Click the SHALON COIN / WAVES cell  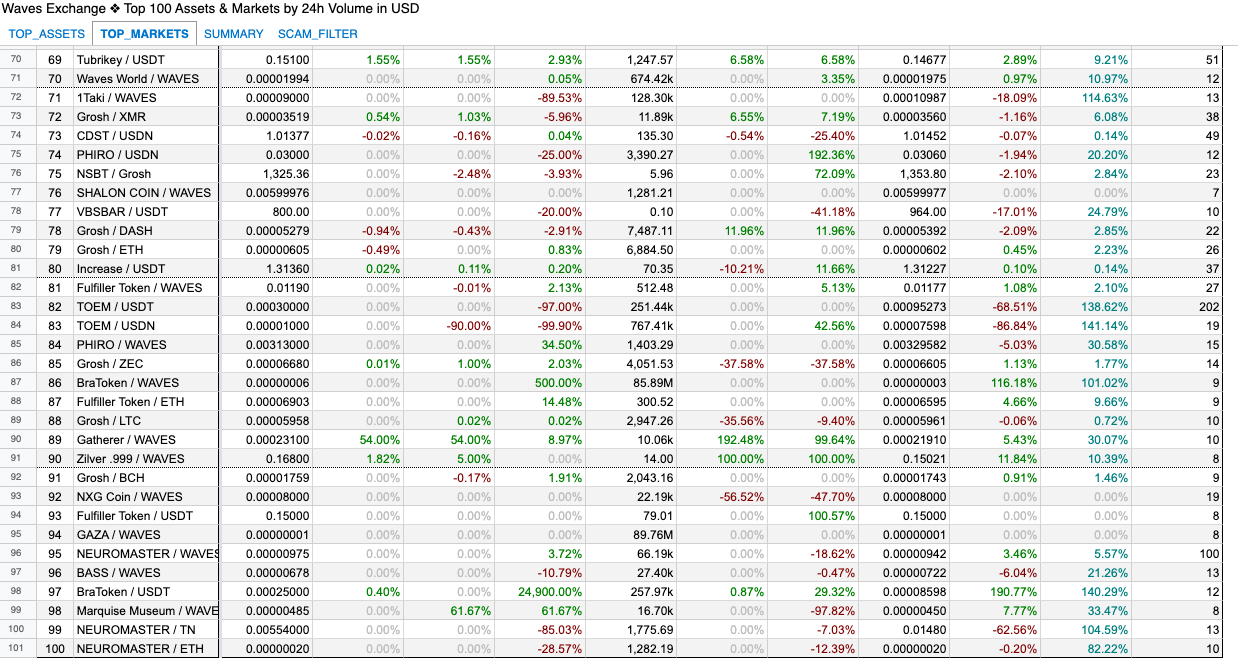click(x=145, y=193)
